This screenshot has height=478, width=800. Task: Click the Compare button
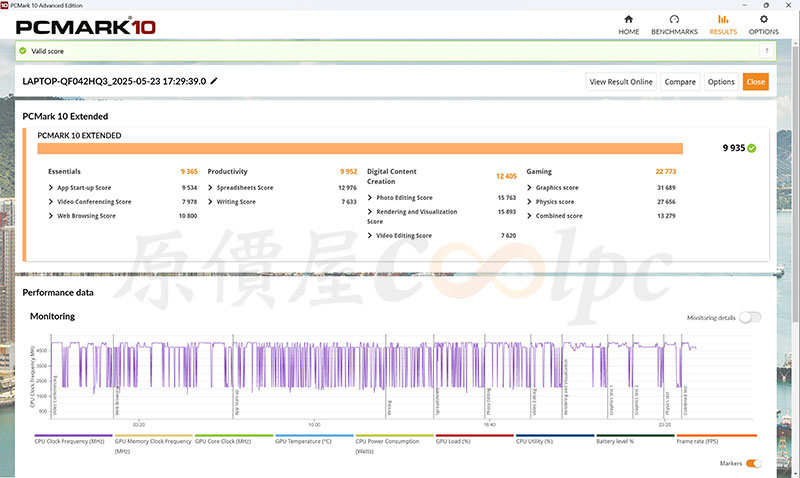click(x=680, y=82)
